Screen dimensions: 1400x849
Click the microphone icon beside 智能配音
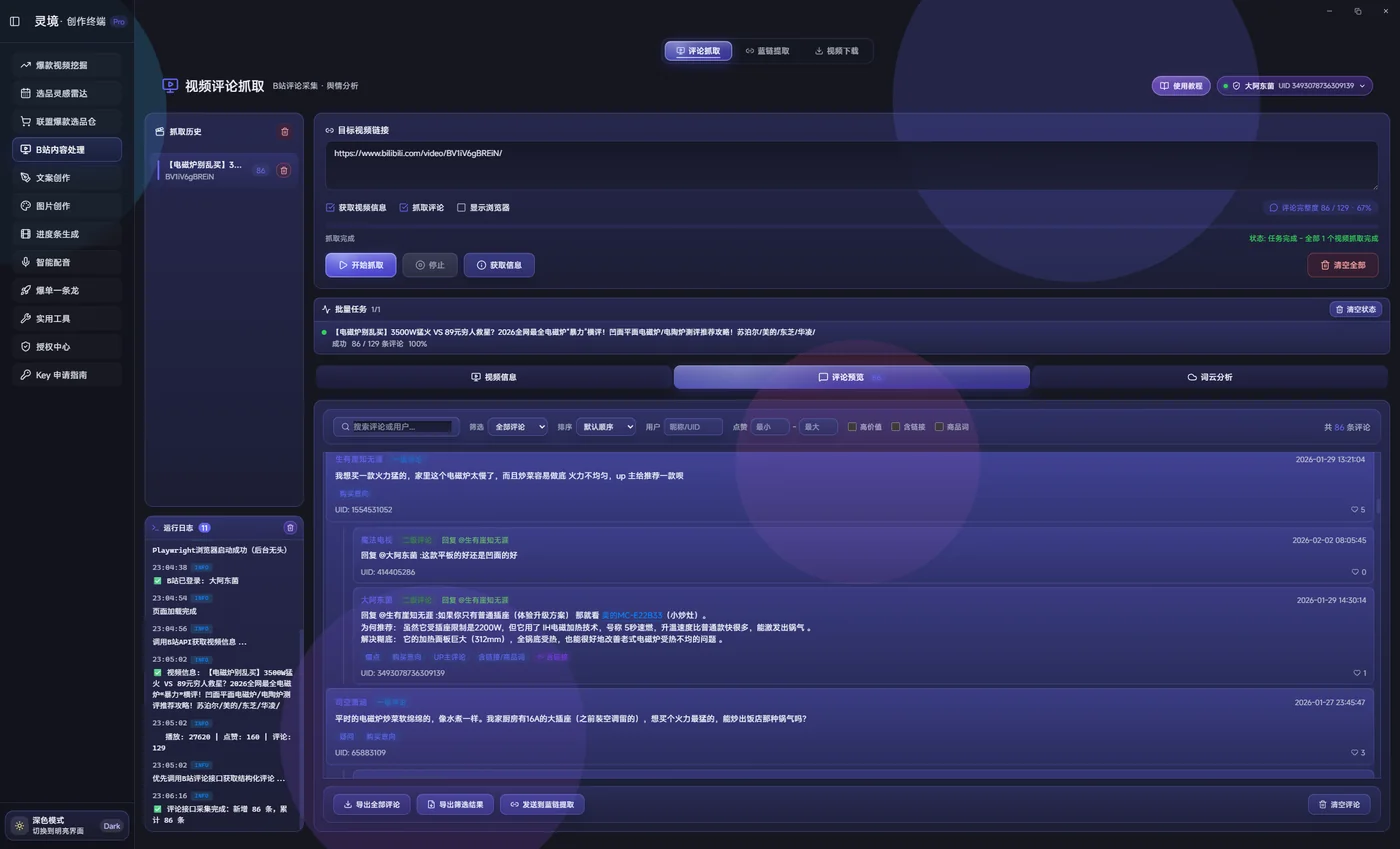(x=26, y=262)
